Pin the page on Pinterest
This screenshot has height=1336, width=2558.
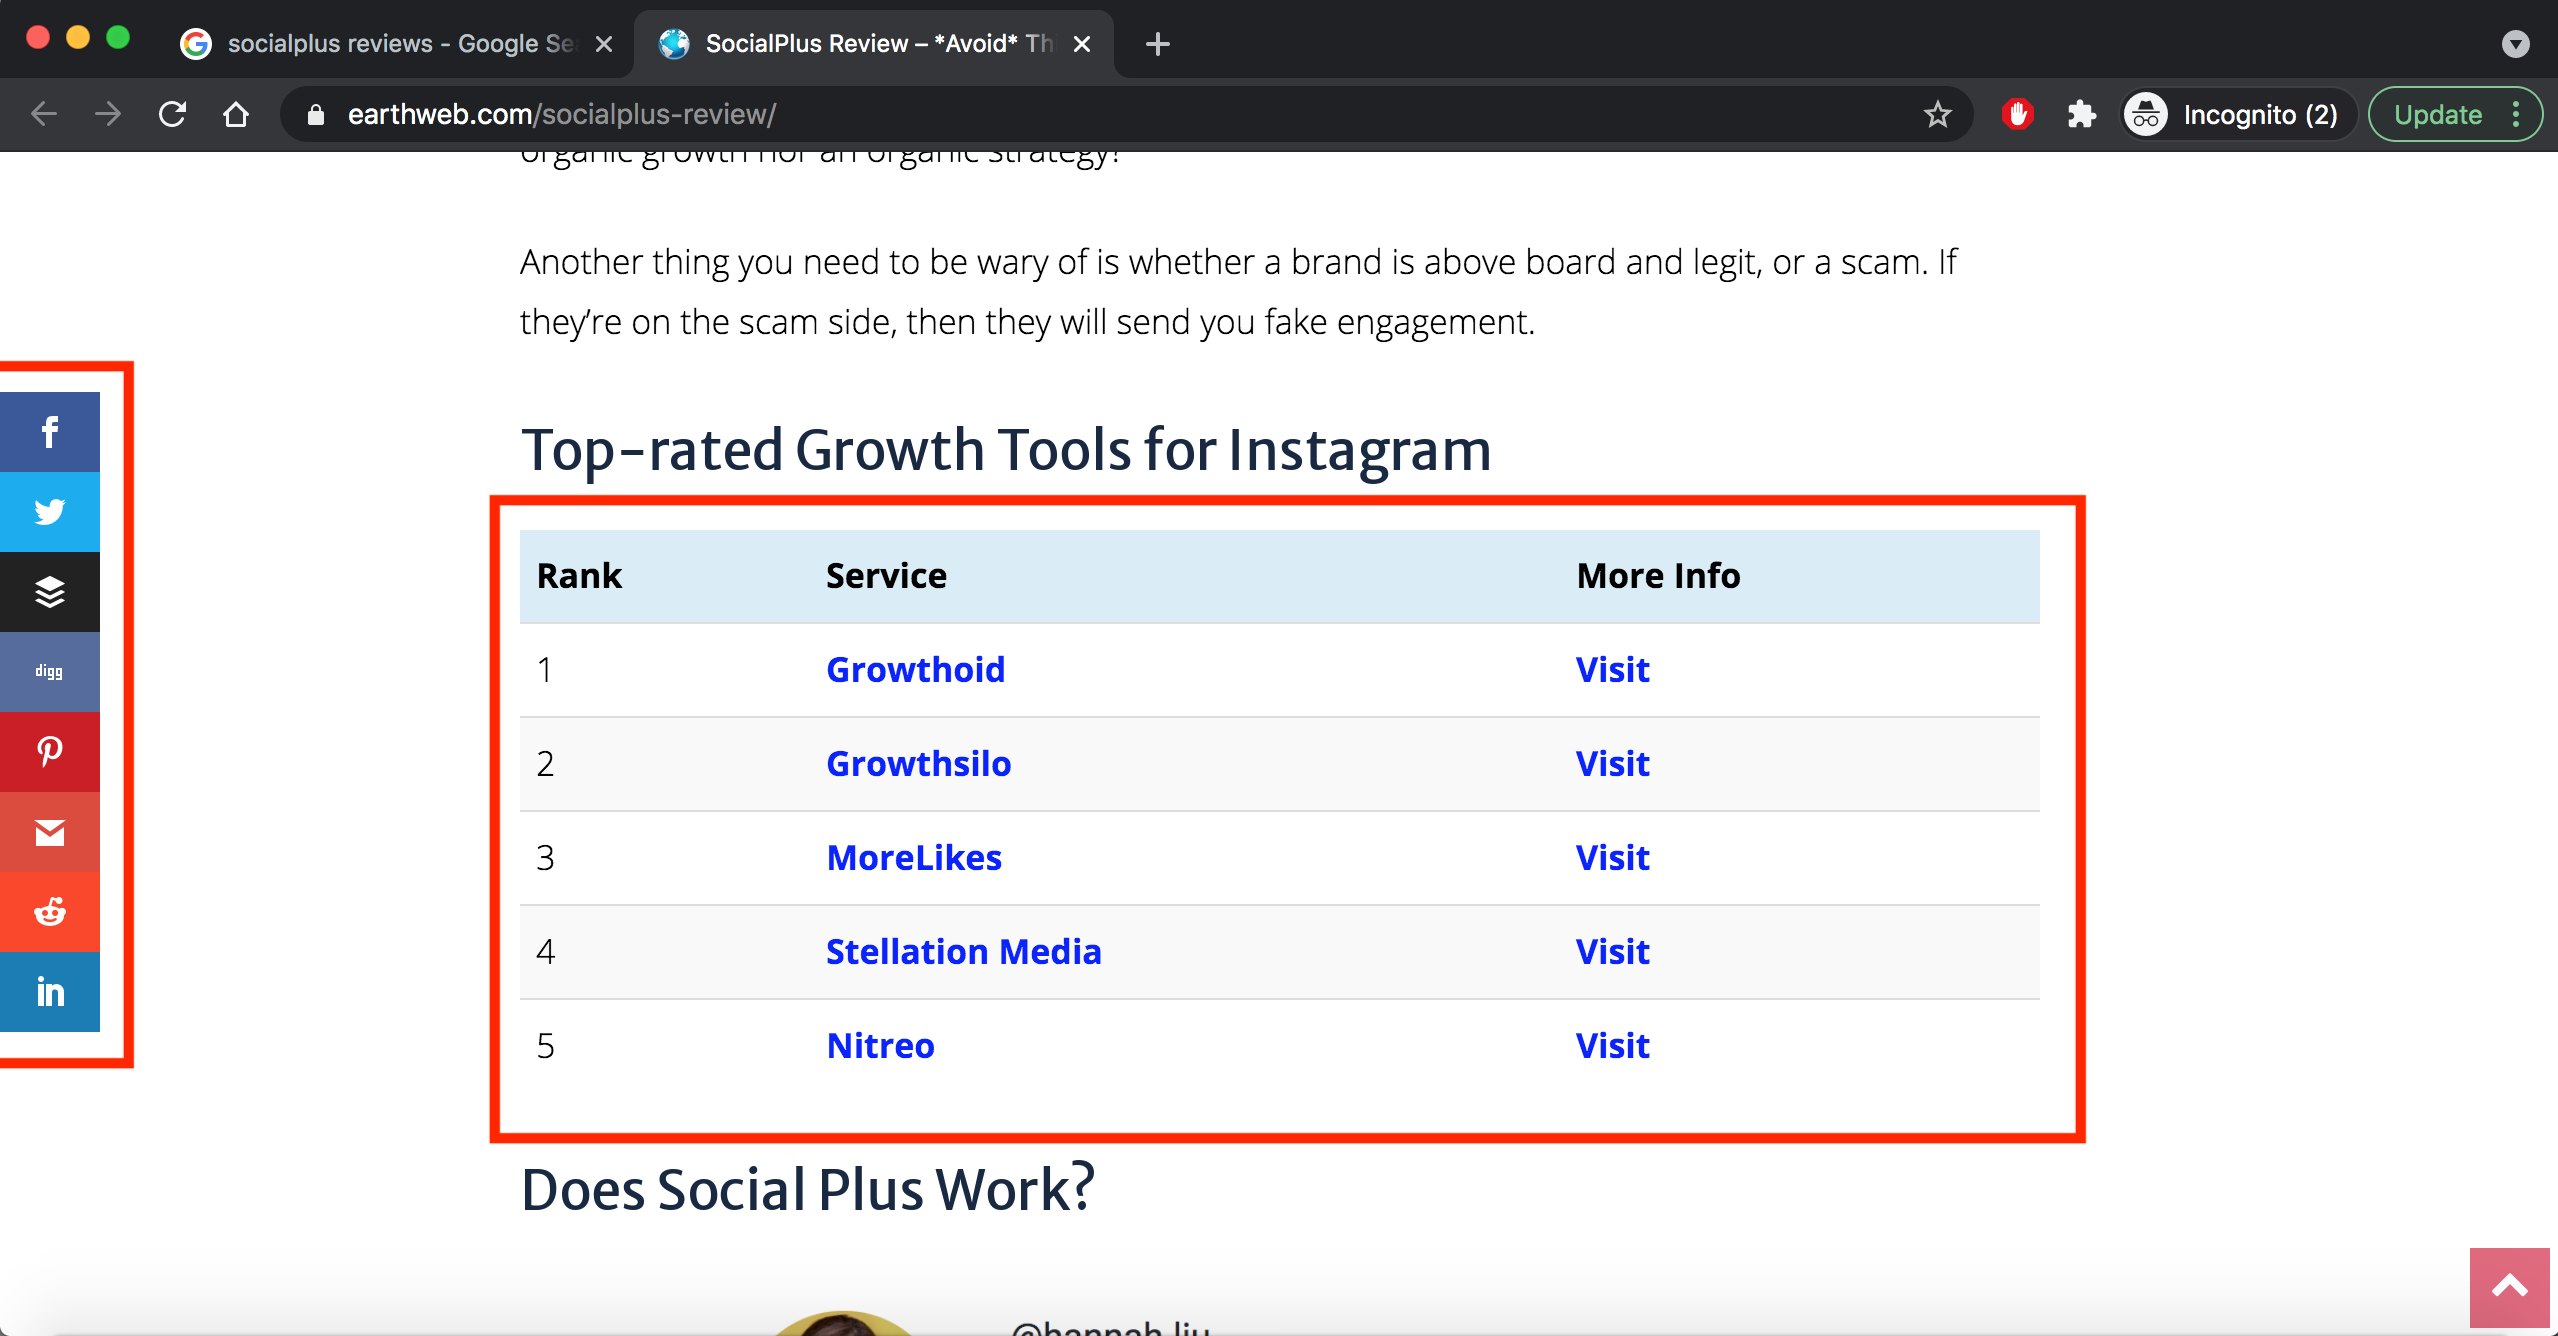click(x=50, y=752)
